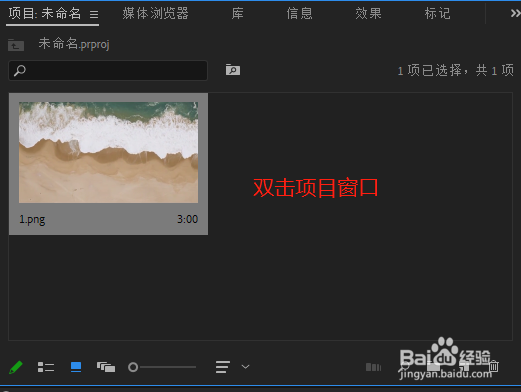
Task: Click the 3:00 duration label
Action: tap(187, 219)
